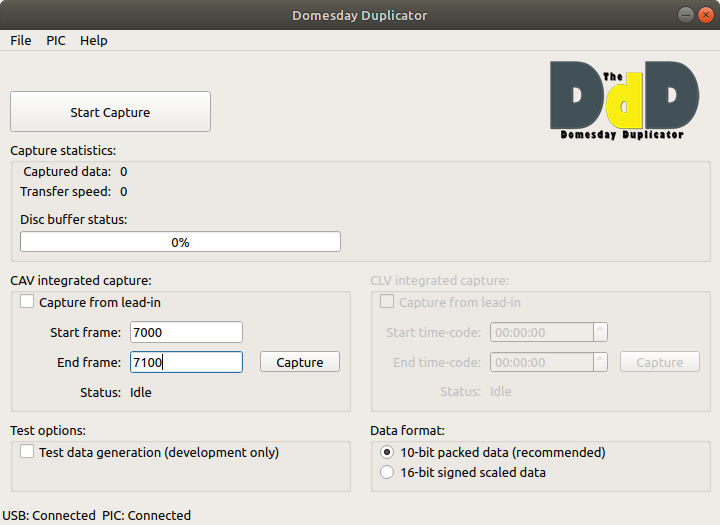Select 16-bit signed scaled data option
The width and height of the screenshot is (720, 525).
tap(387, 472)
